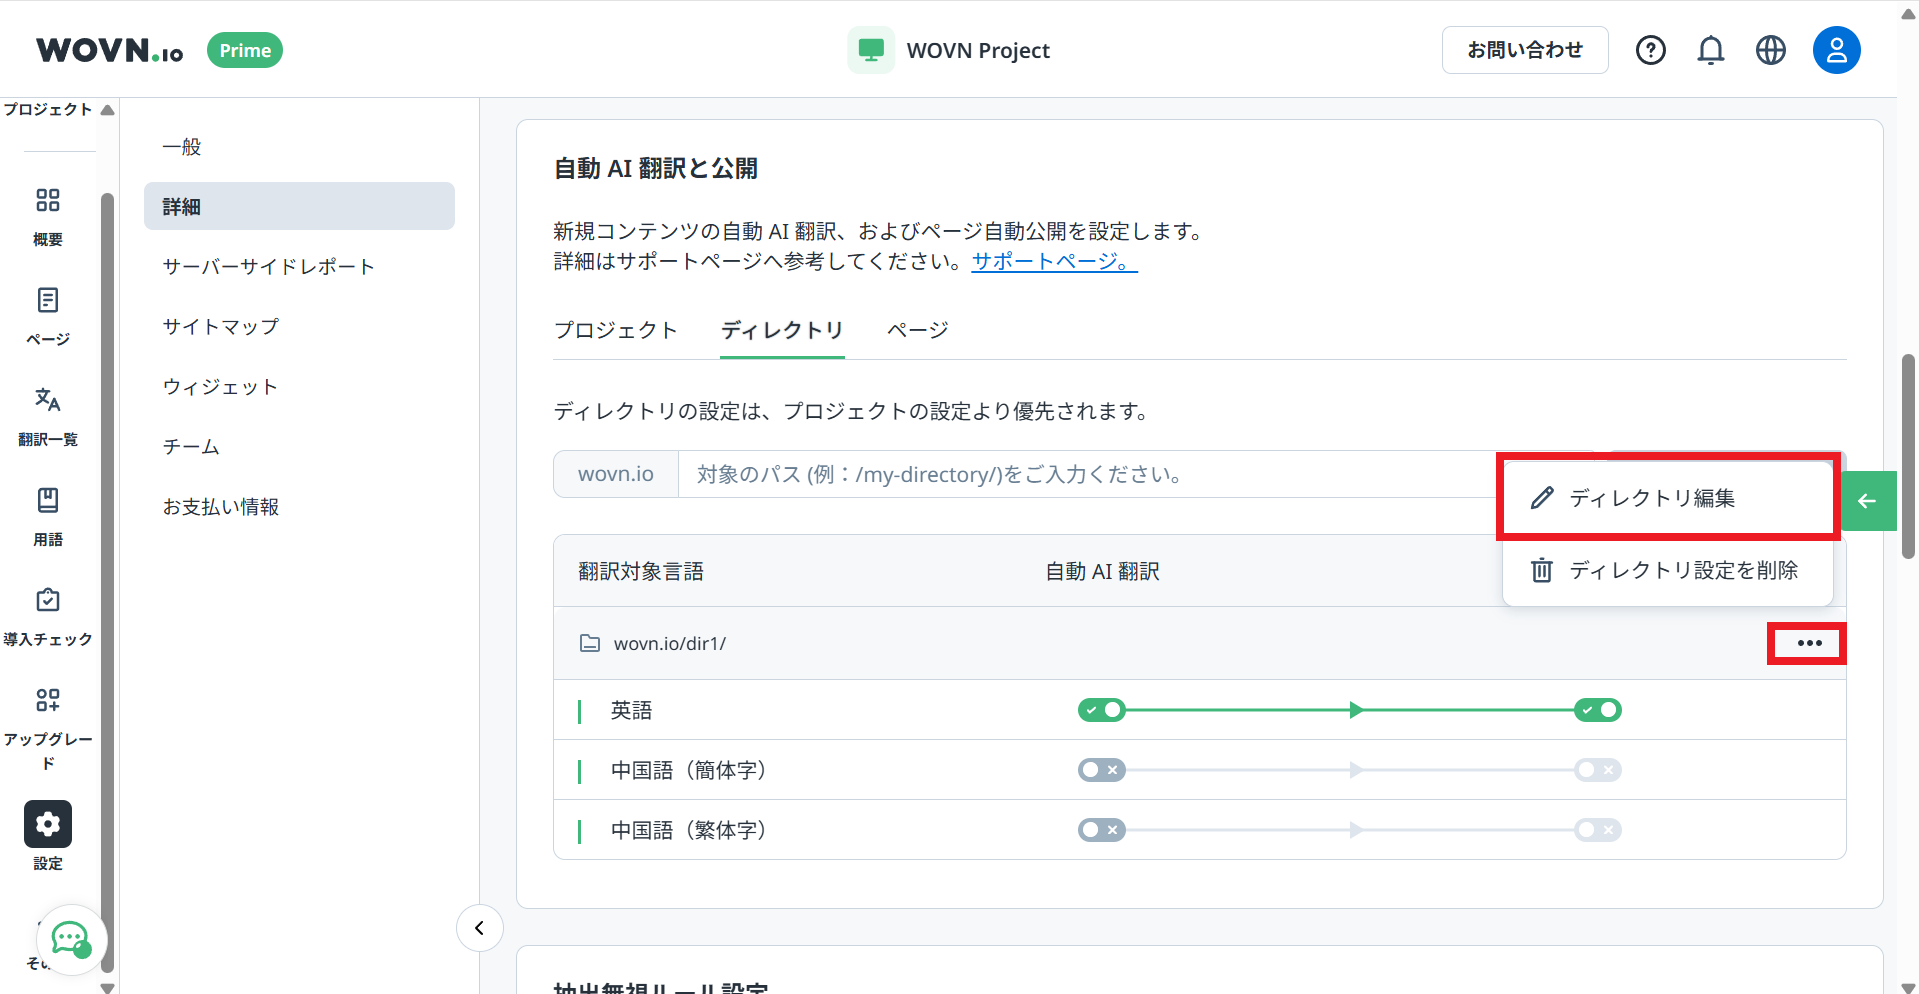This screenshot has width=1919, height=994.
Task: Click the globe language icon
Action: (x=1770, y=50)
